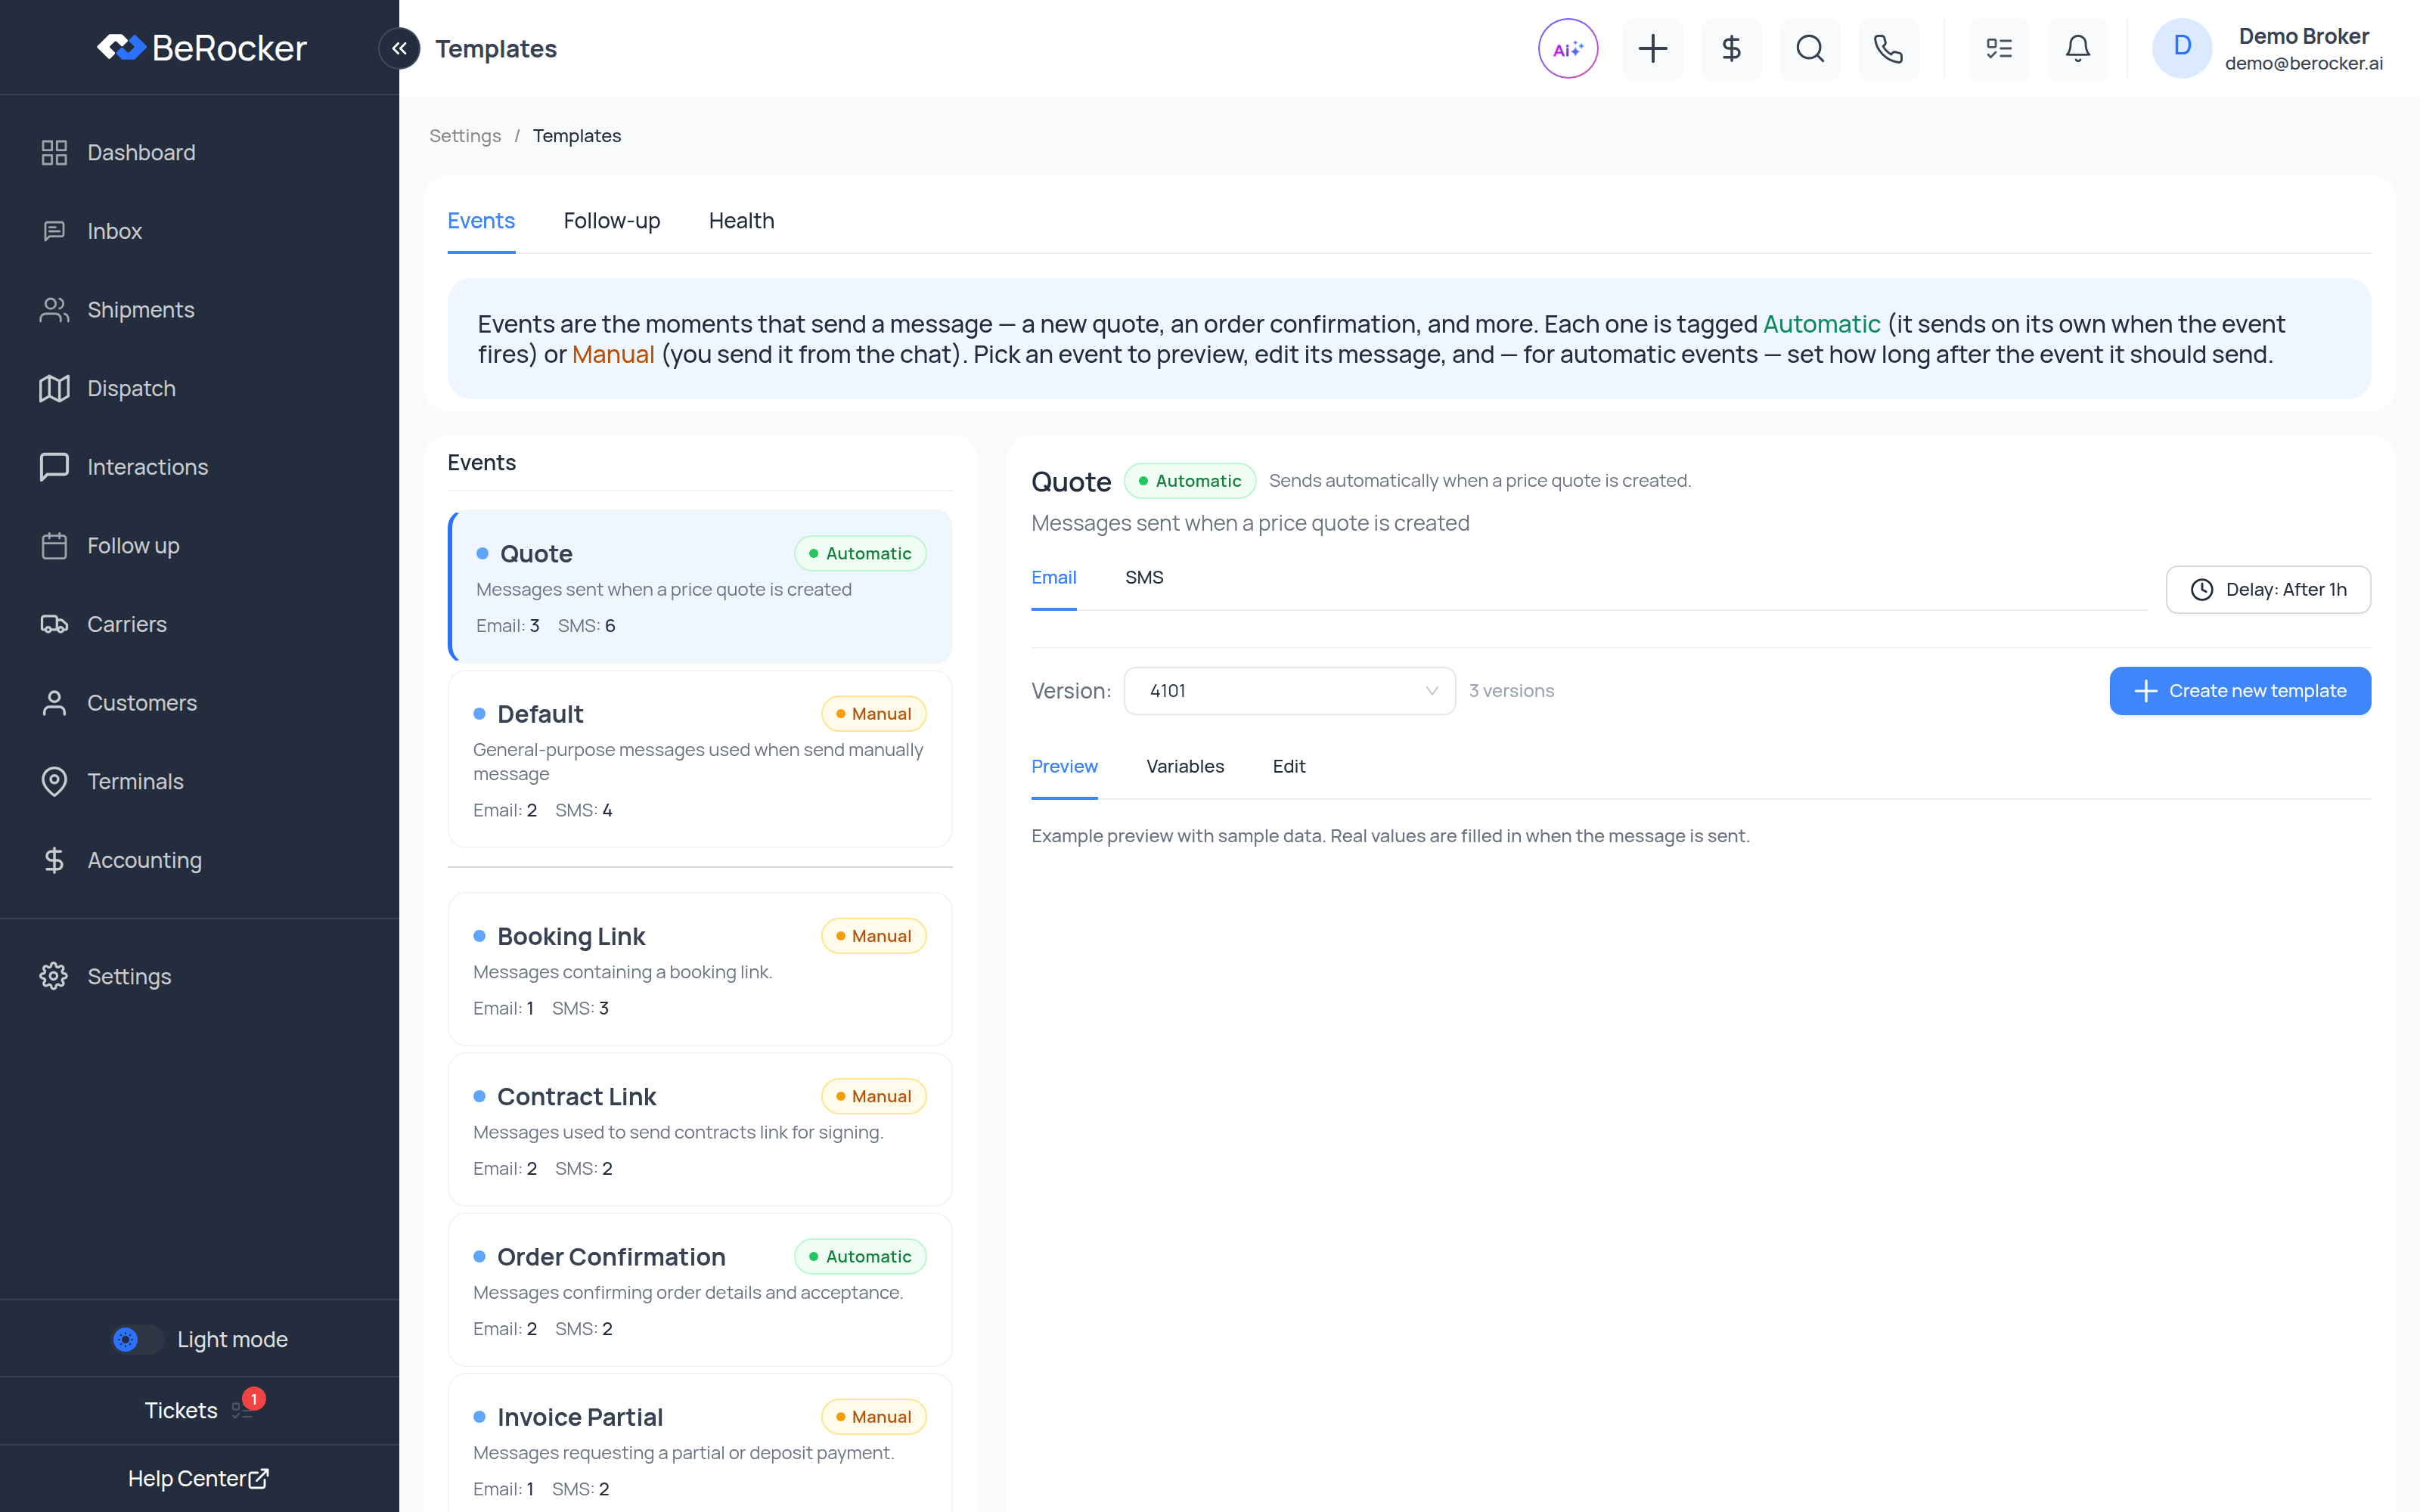Viewport: 2420px width, 1512px height.
Task: Click the Settings gear icon
Action: 54,976
